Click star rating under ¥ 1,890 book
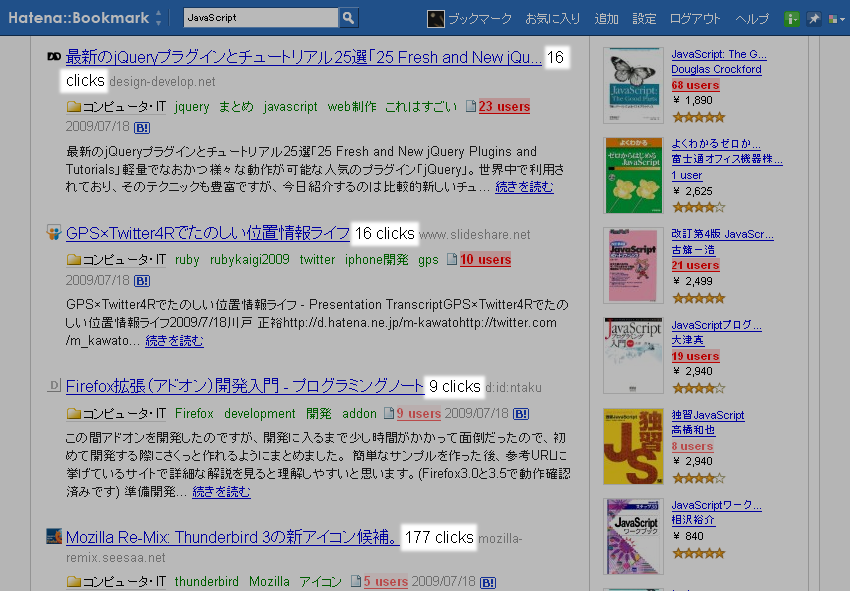The height and width of the screenshot is (591, 850). tap(698, 117)
